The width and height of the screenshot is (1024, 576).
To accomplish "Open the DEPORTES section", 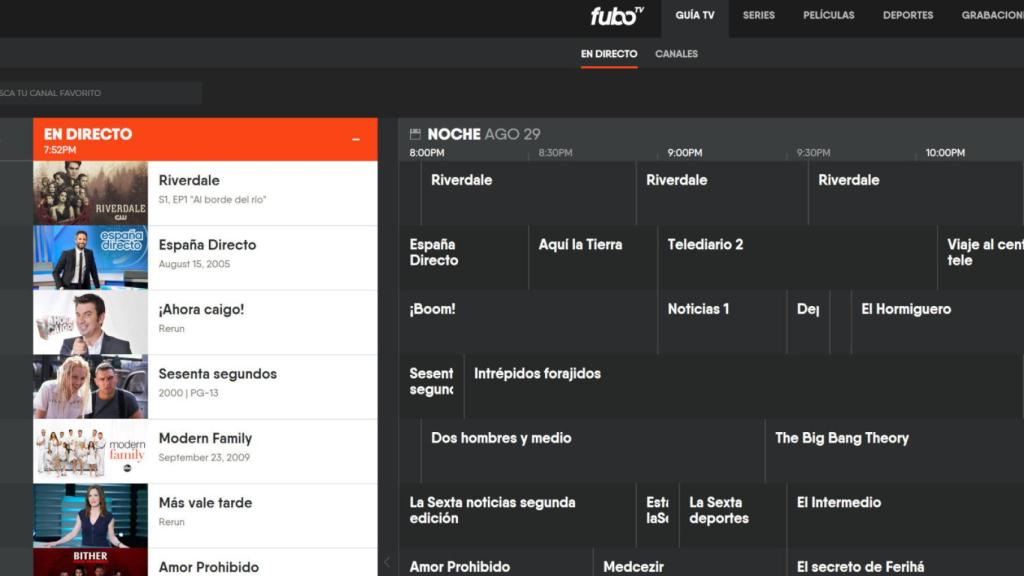I will (x=906, y=15).
